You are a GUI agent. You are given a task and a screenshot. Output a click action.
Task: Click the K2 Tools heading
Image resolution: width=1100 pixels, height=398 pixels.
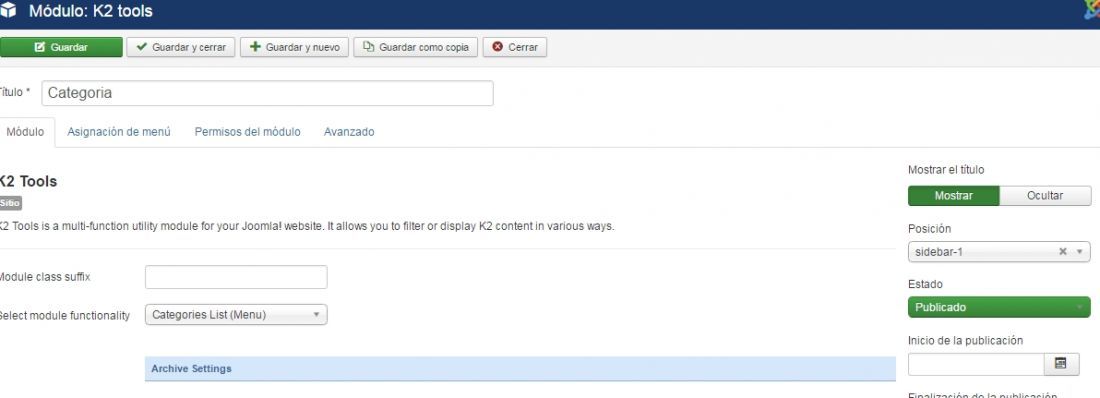click(x=28, y=181)
